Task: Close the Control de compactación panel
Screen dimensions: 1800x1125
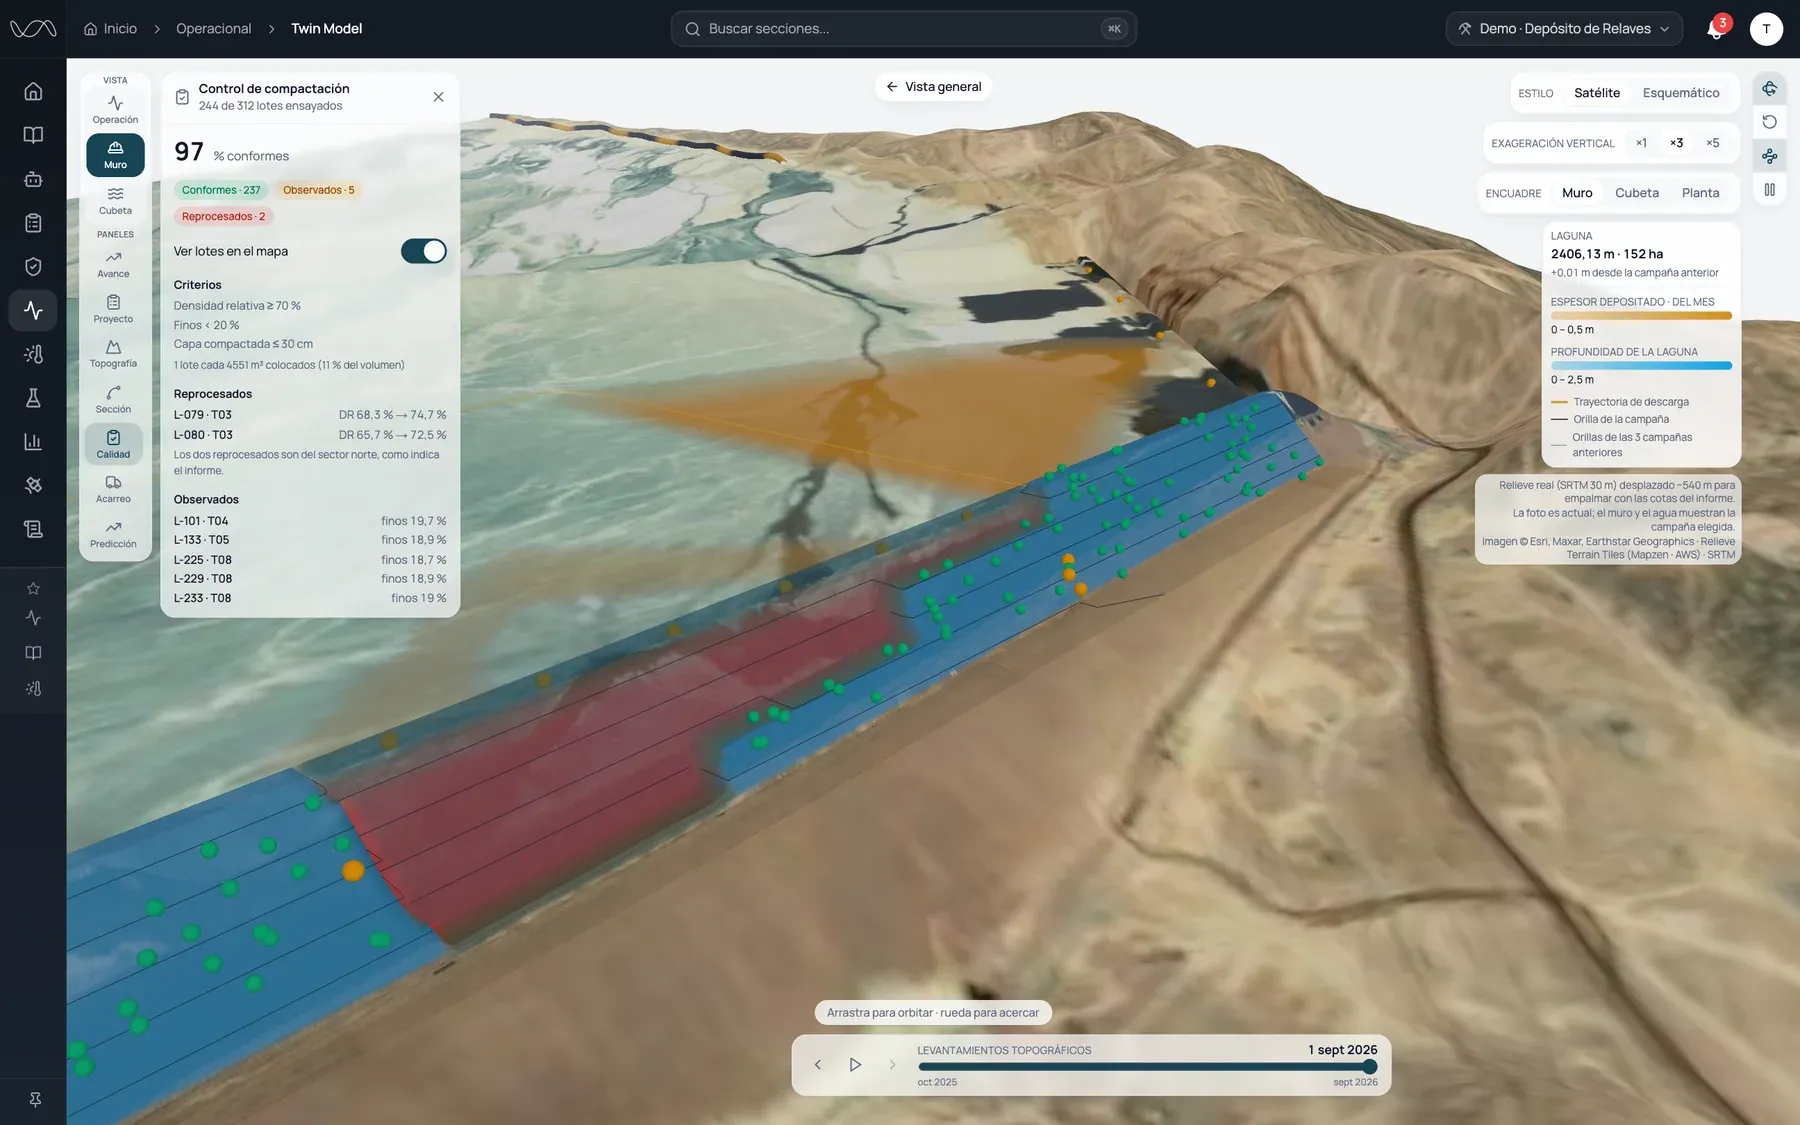Action: coord(438,97)
